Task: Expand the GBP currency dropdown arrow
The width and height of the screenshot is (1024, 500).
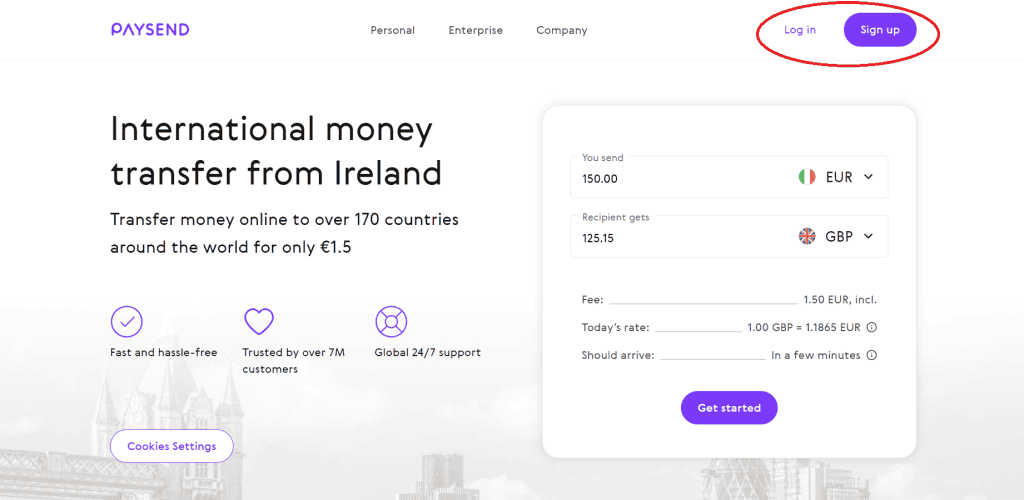Action: click(x=868, y=236)
